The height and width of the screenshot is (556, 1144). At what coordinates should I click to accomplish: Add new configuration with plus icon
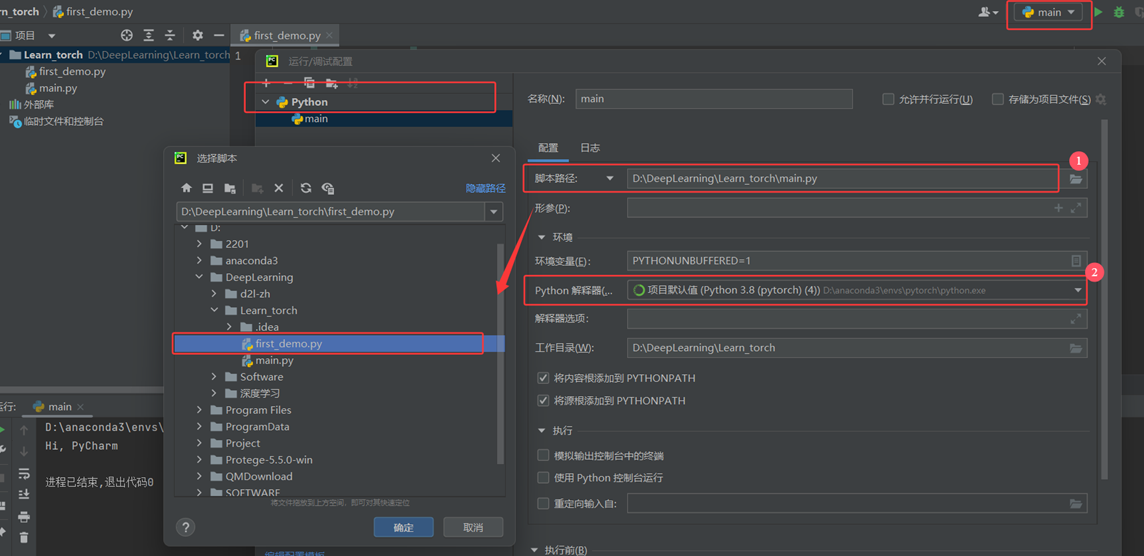click(x=266, y=83)
